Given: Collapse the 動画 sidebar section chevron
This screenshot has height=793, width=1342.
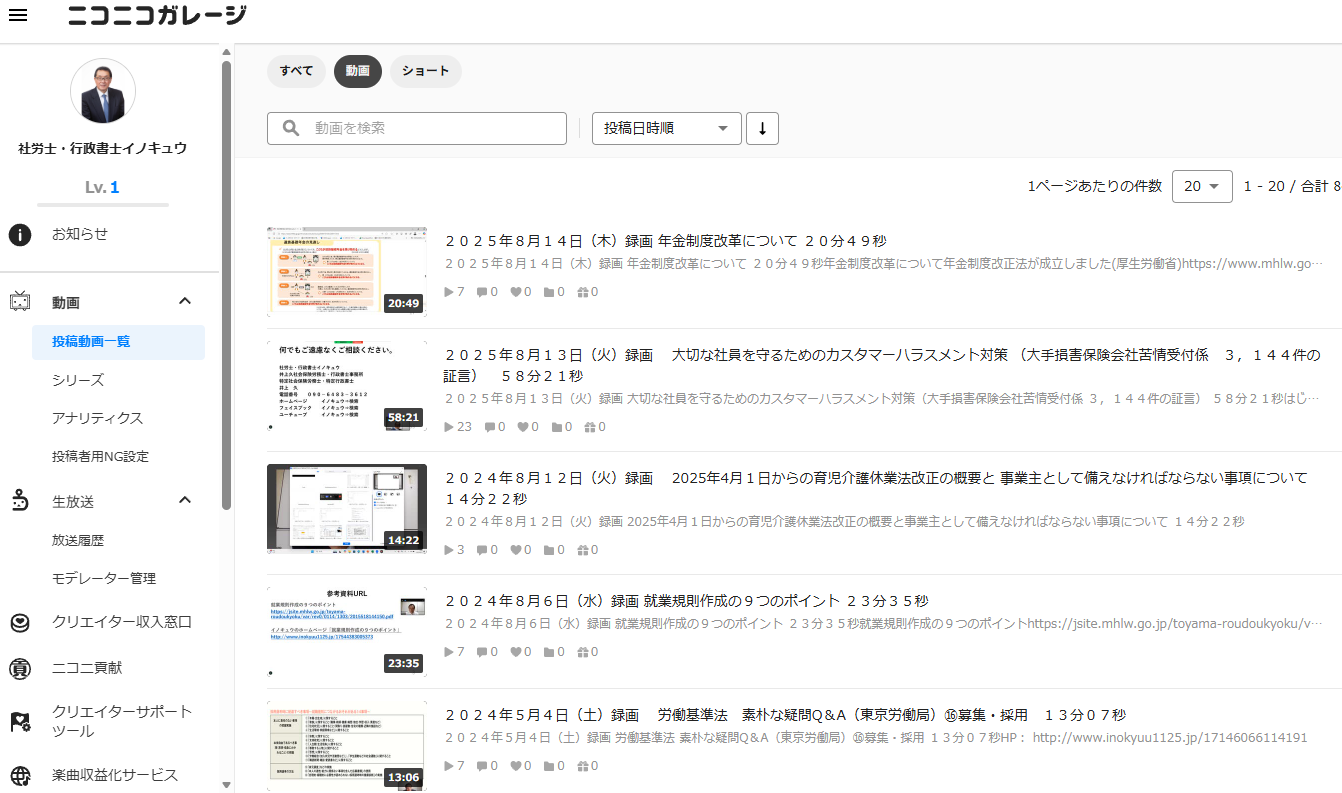Looking at the screenshot, I should pos(184,301).
